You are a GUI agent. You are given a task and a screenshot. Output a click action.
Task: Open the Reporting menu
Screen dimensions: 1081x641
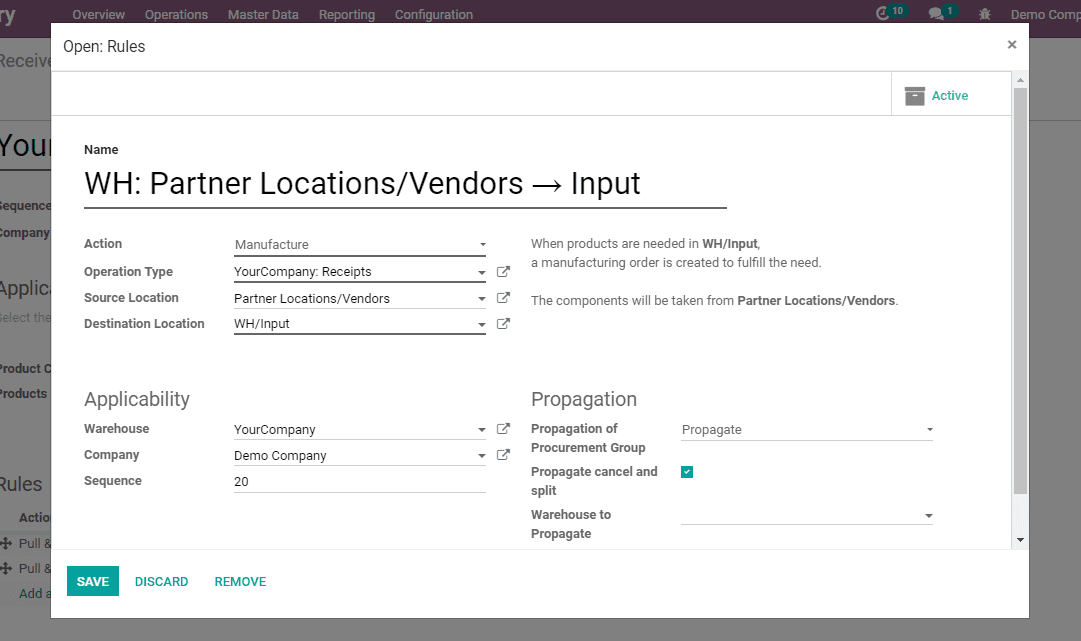coord(347,14)
